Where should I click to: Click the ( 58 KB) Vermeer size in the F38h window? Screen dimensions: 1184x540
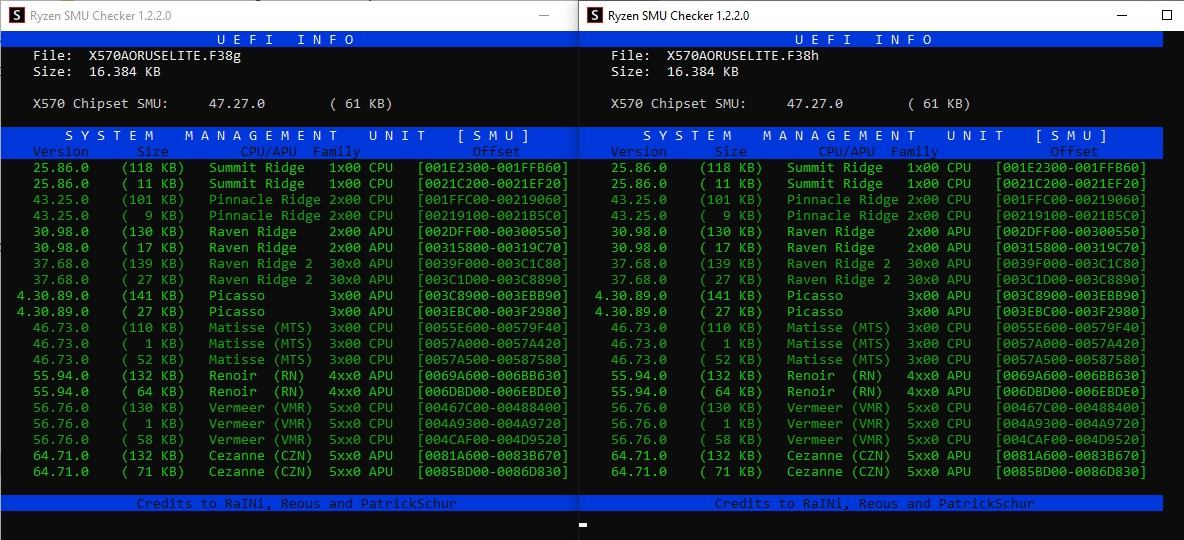732,440
